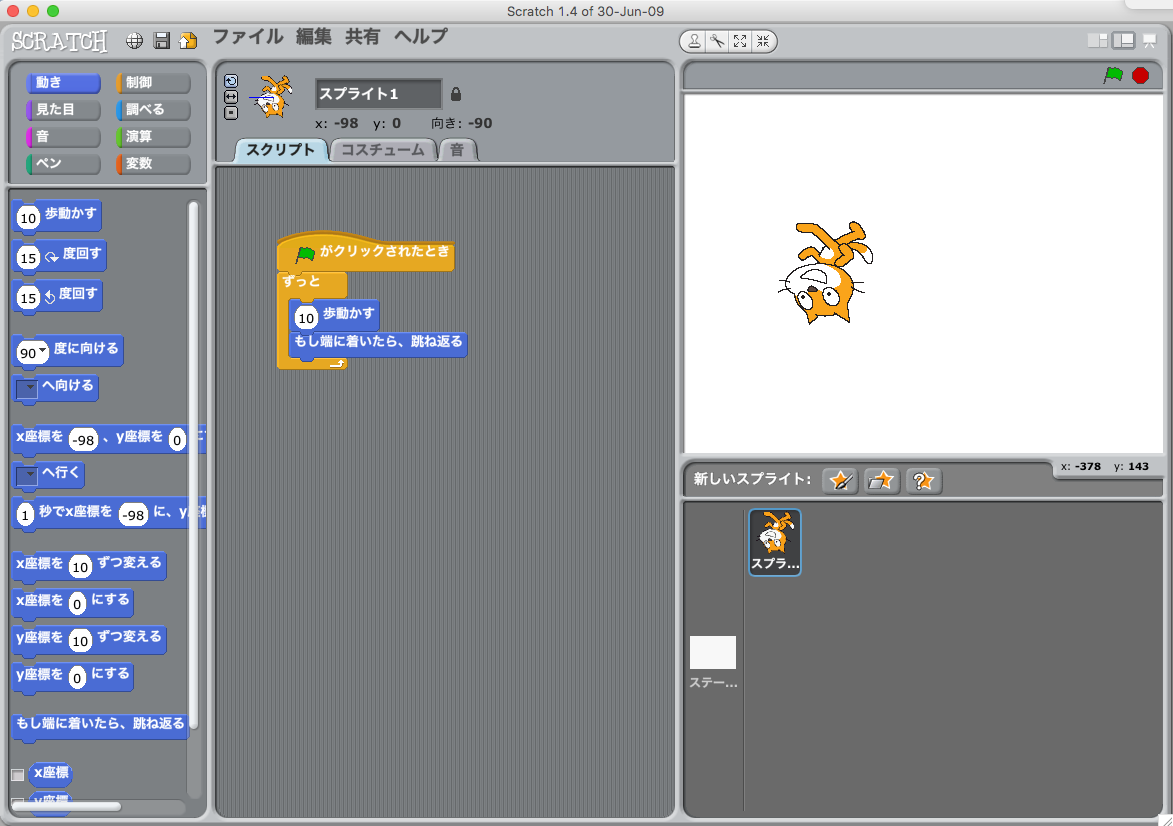Select the grow sprite tool
The height and width of the screenshot is (826, 1173).
tap(740, 41)
